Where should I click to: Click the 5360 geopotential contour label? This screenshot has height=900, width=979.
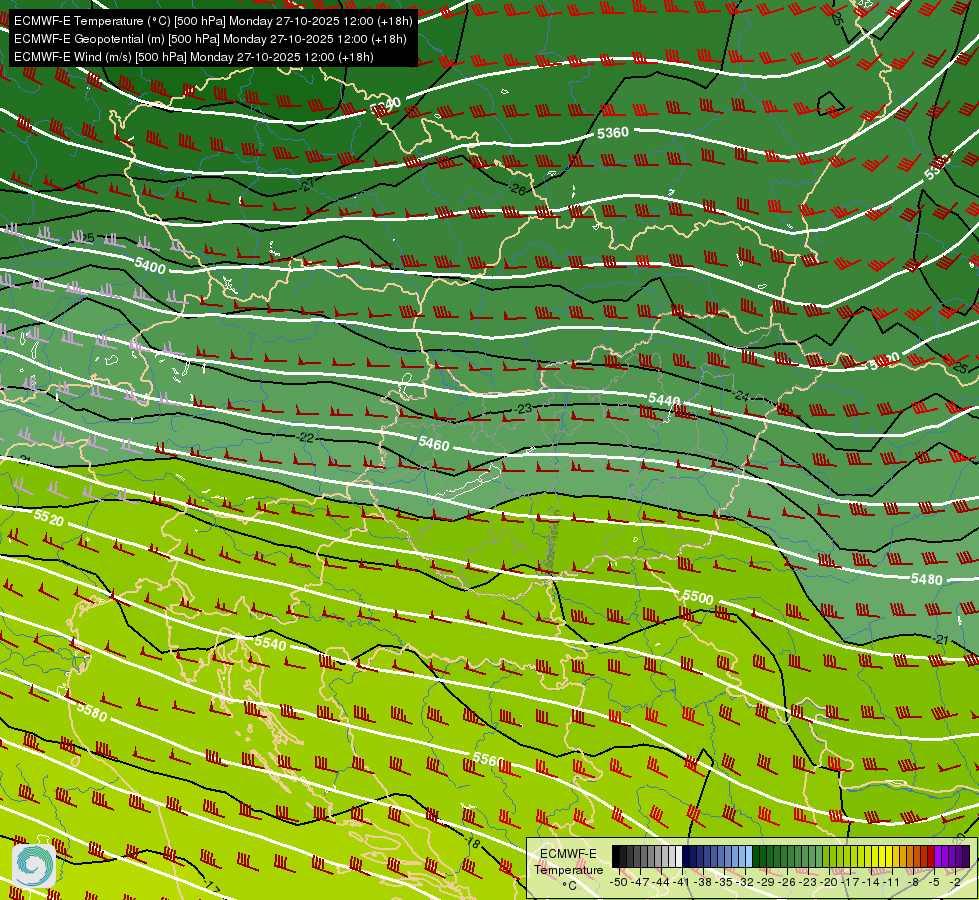(x=612, y=132)
